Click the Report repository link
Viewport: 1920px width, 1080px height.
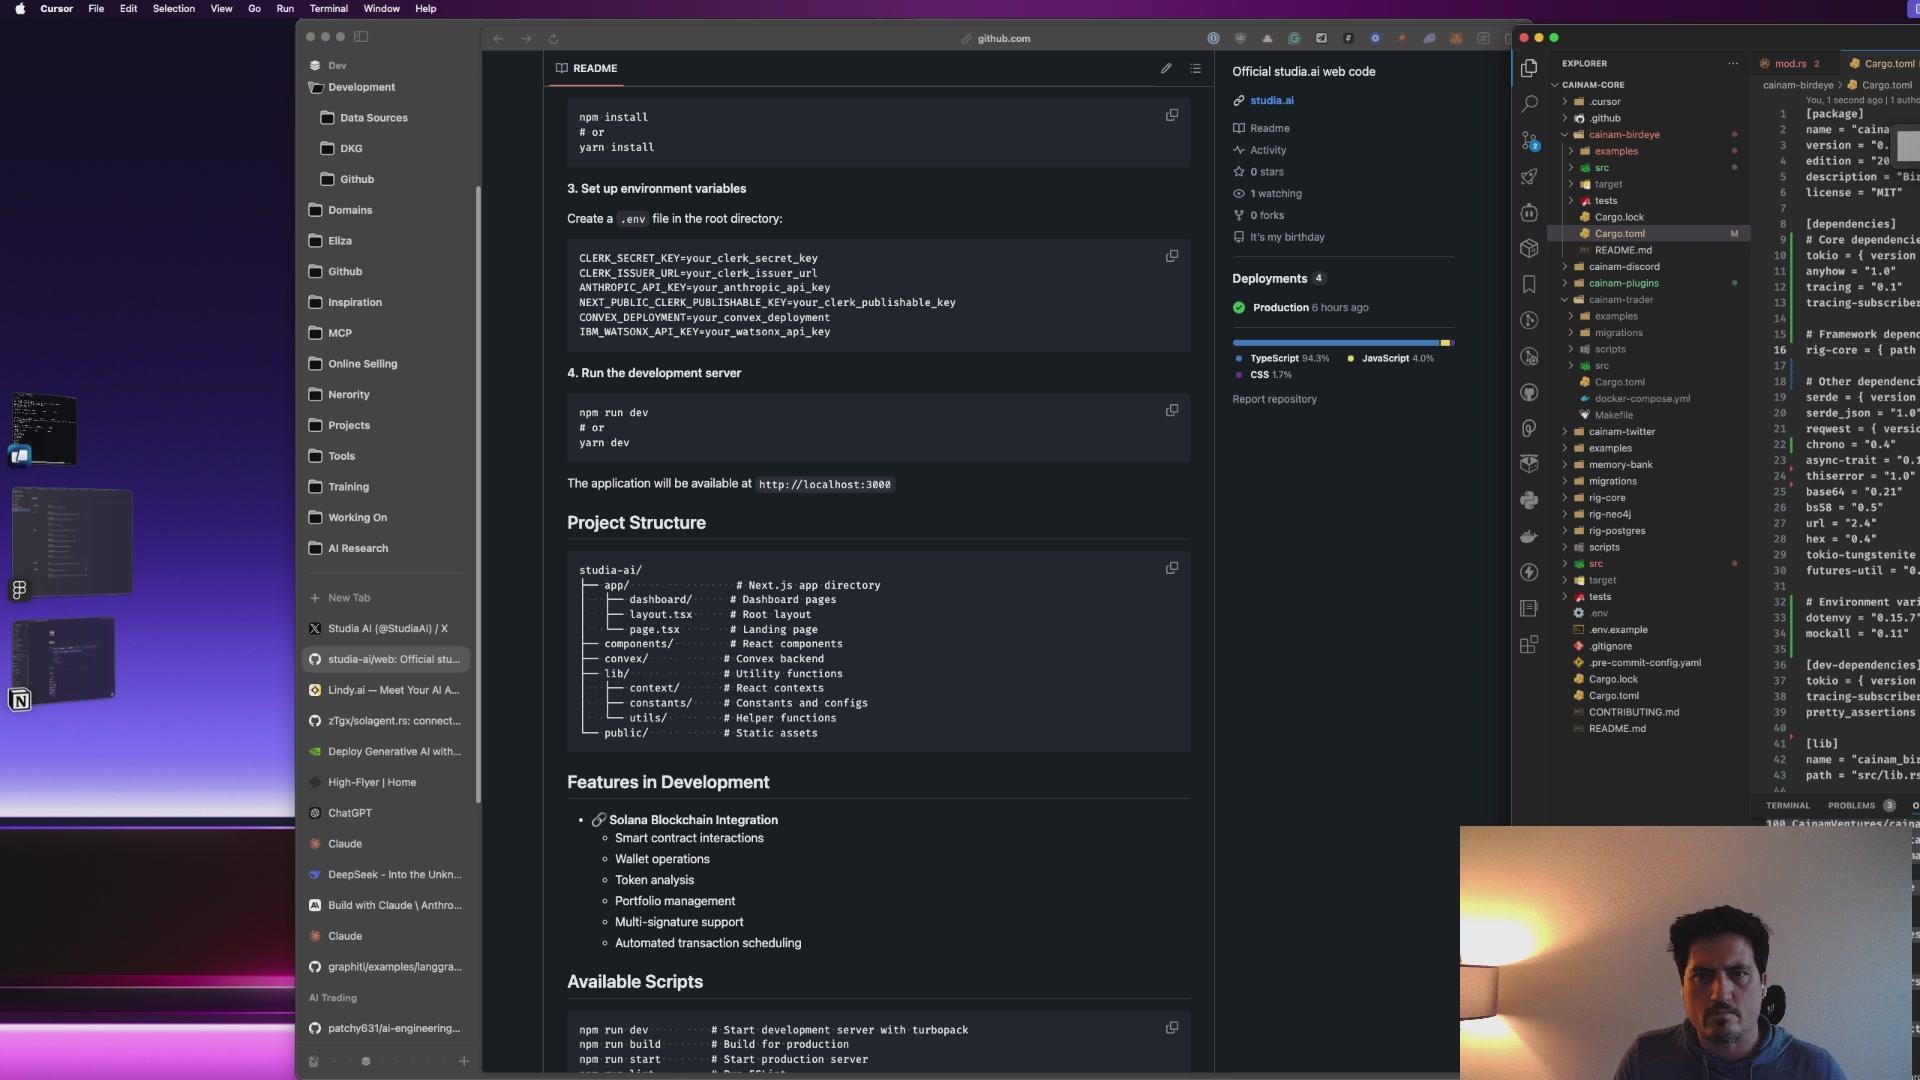[1274, 399]
